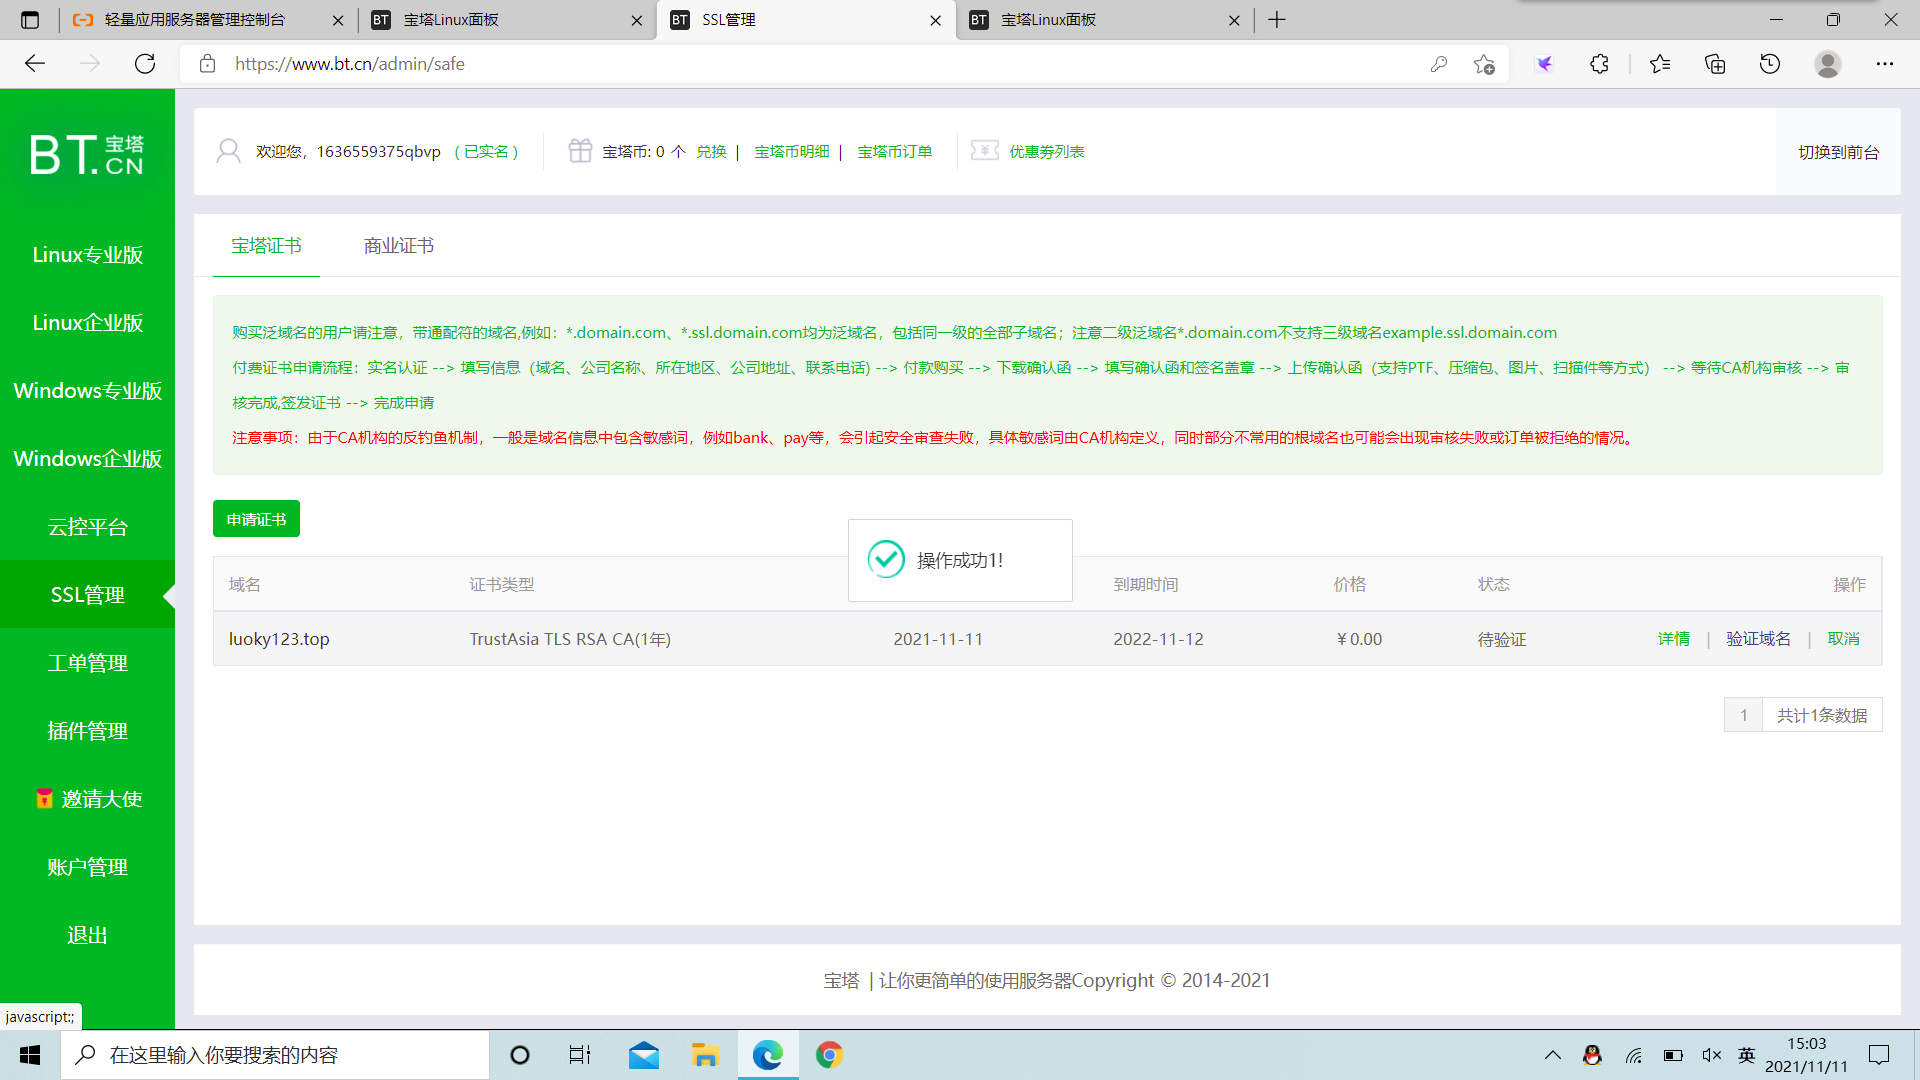This screenshot has width=1920, height=1080.
Task: Launch Google Chrome from taskbar
Action: coord(829,1055)
